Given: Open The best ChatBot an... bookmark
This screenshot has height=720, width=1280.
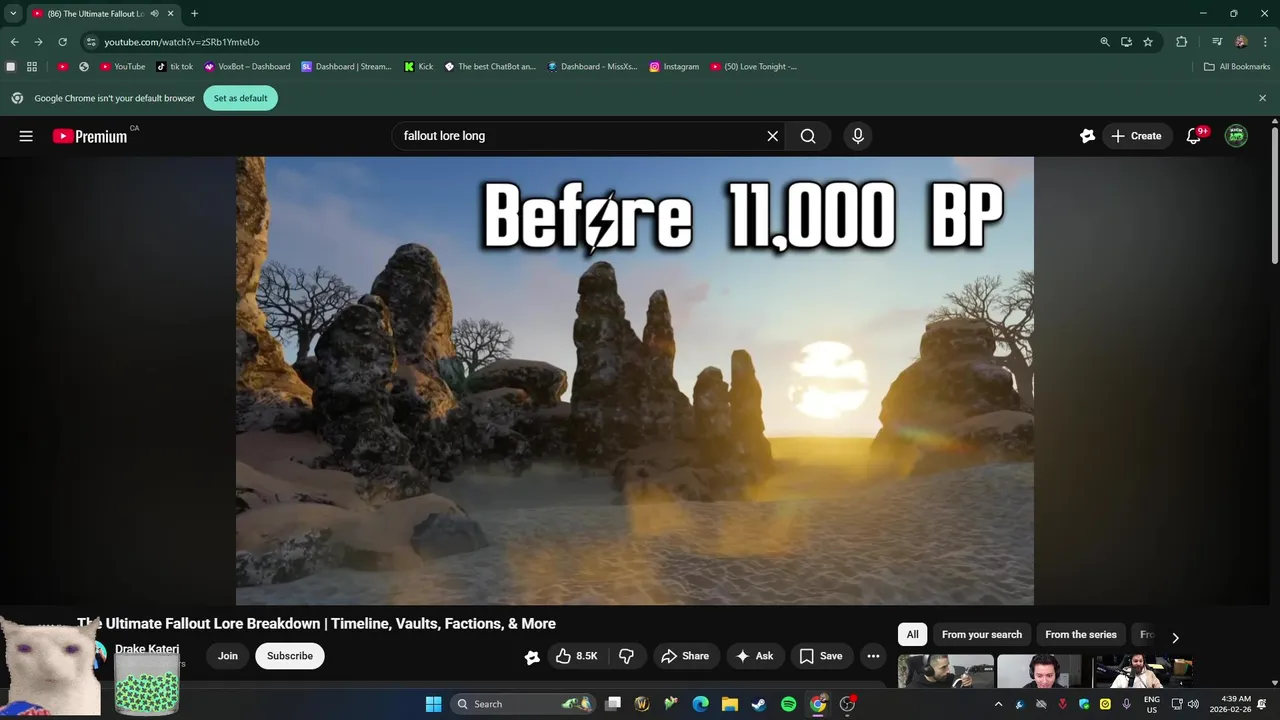Looking at the screenshot, I should pos(490,67).
